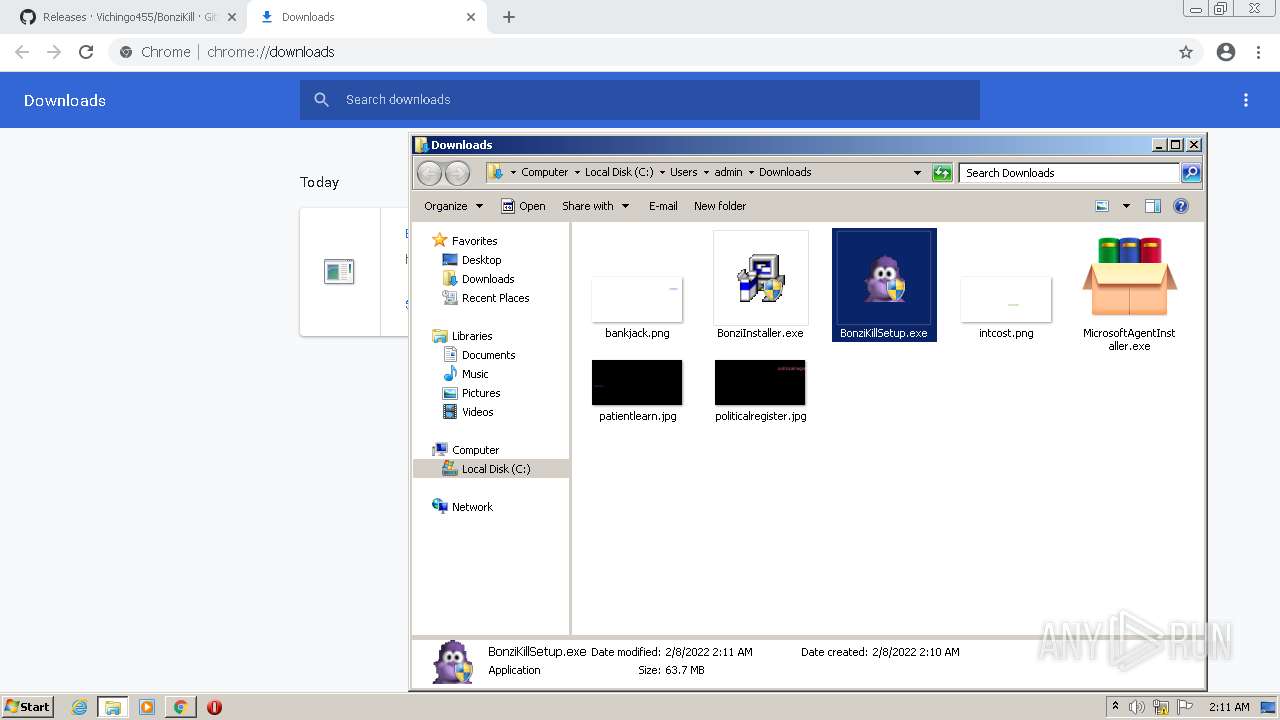Select the bankjack.png thumbnail

(637, 299)
